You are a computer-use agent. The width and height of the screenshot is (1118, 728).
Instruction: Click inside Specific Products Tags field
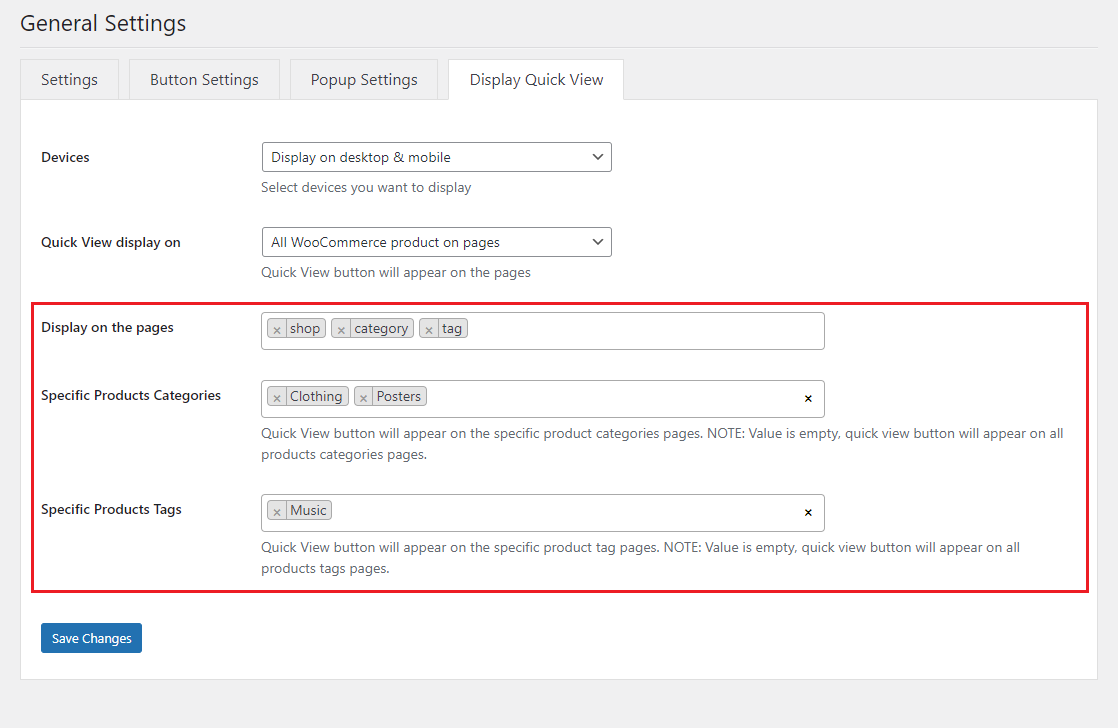coord(560,513)
